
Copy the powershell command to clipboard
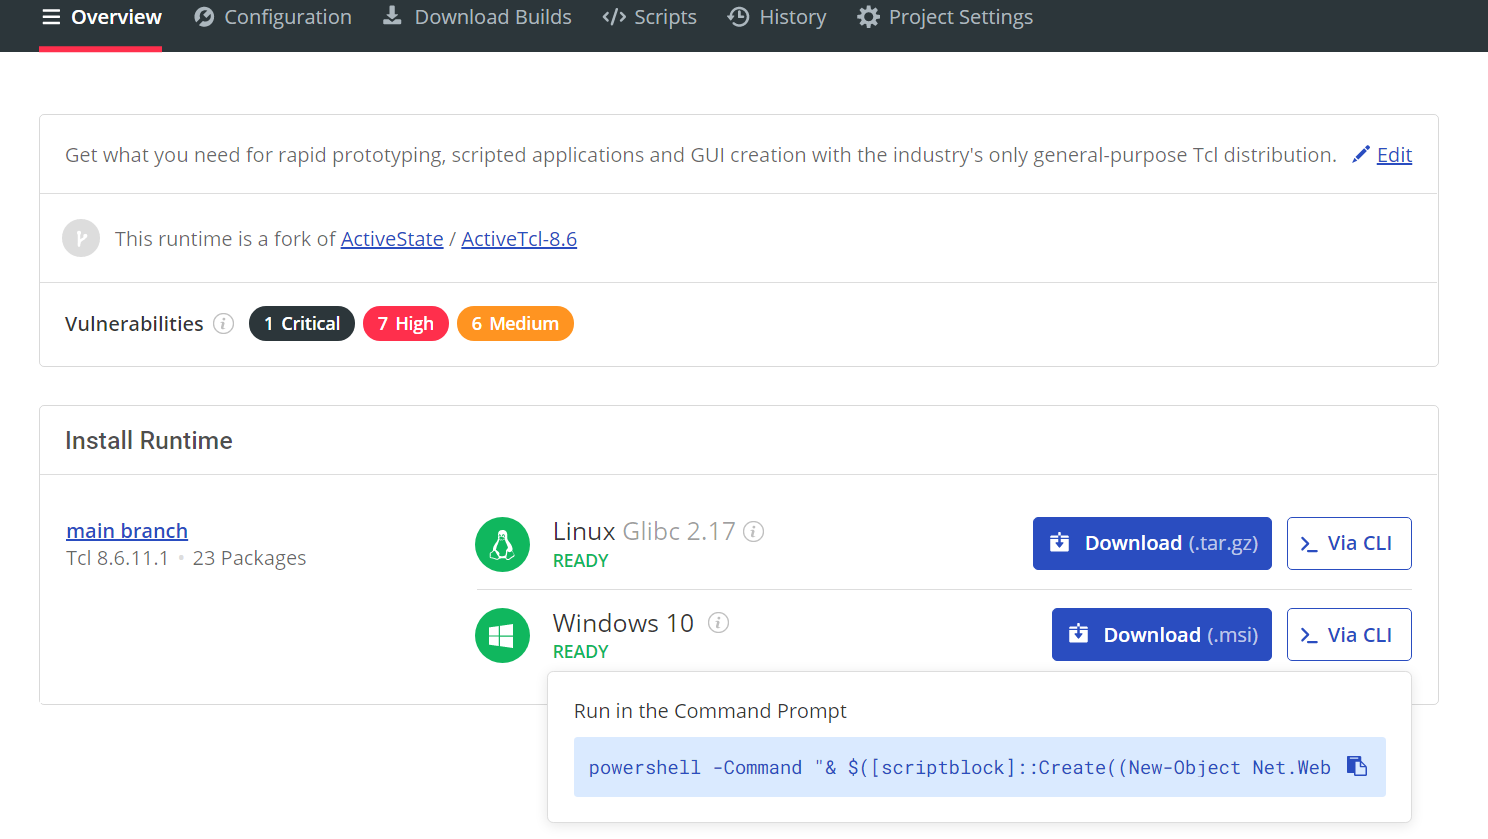(x=1357, y=766)
